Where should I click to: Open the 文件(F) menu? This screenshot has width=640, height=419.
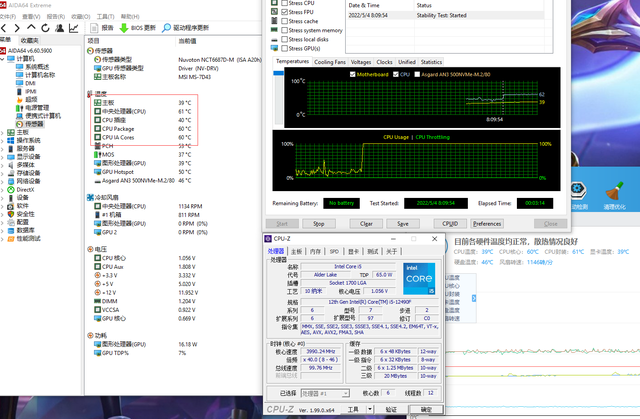[8, 17]
